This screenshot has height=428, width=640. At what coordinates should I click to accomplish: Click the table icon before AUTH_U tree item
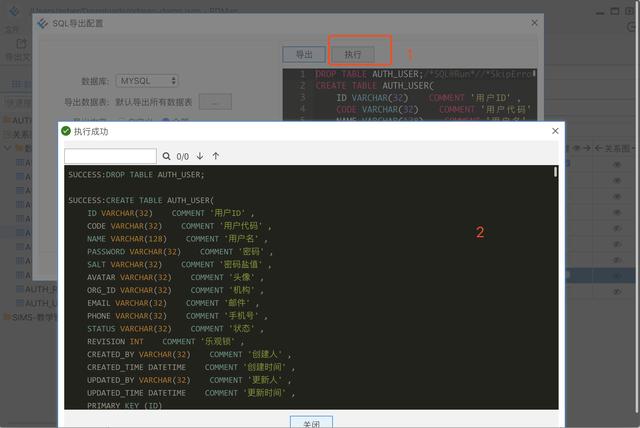pyautogui.click(x=20, y=303)
